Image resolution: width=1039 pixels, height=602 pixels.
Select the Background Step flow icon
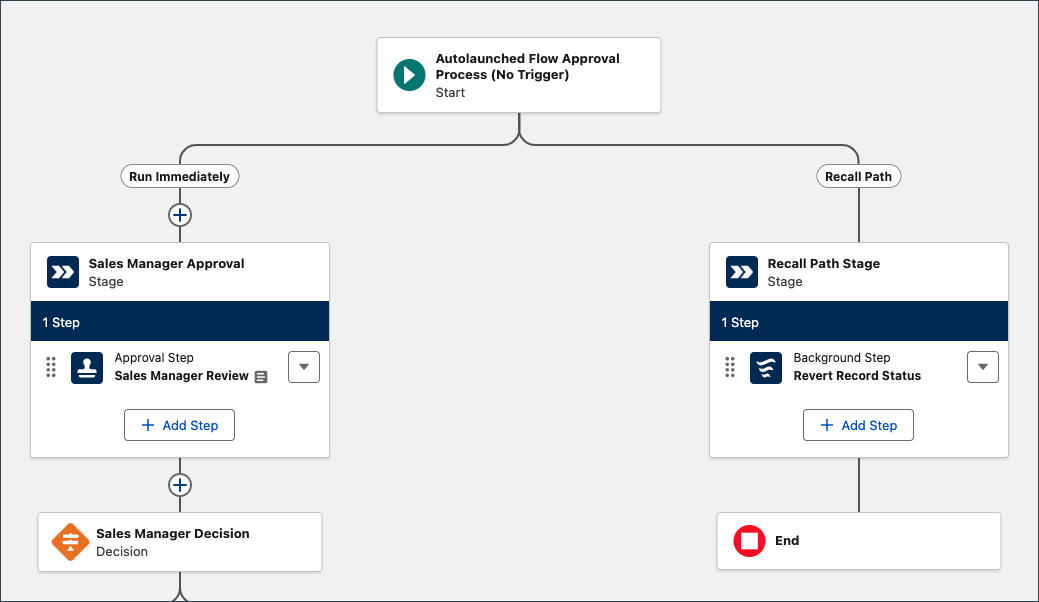[x=766, y=367]
